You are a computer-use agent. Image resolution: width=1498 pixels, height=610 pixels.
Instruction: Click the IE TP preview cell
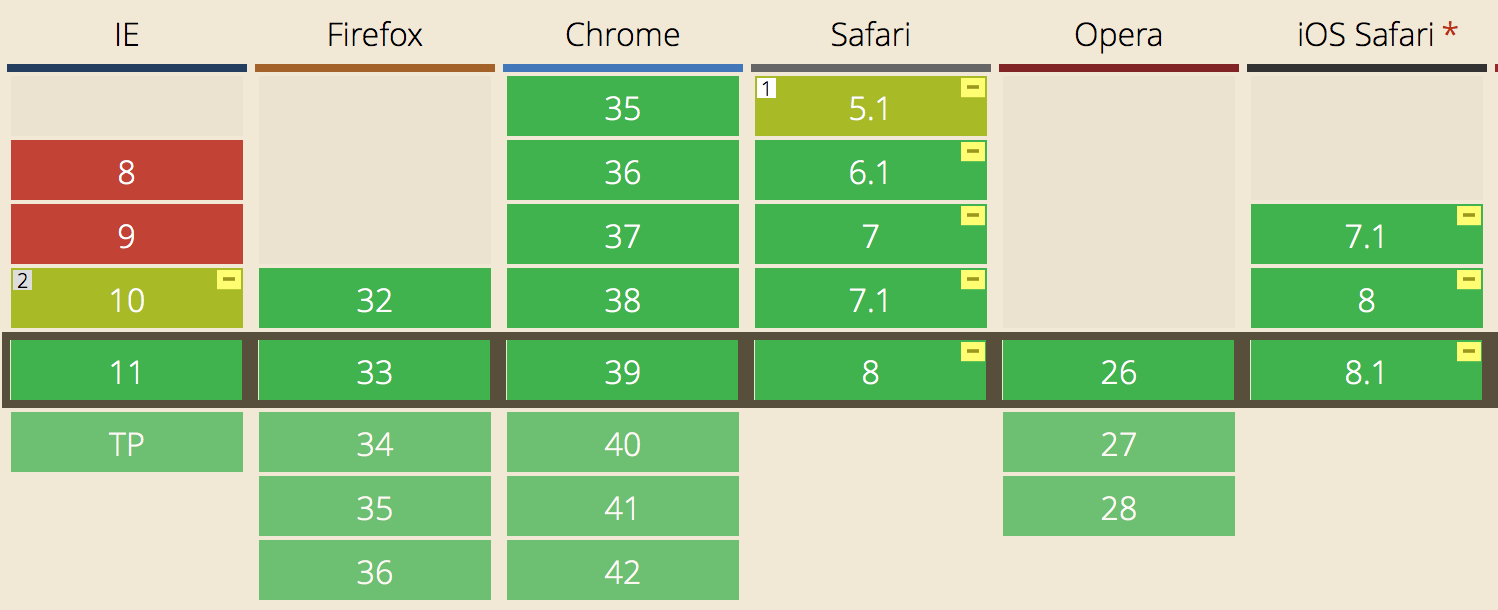click(x=126, y=443)
